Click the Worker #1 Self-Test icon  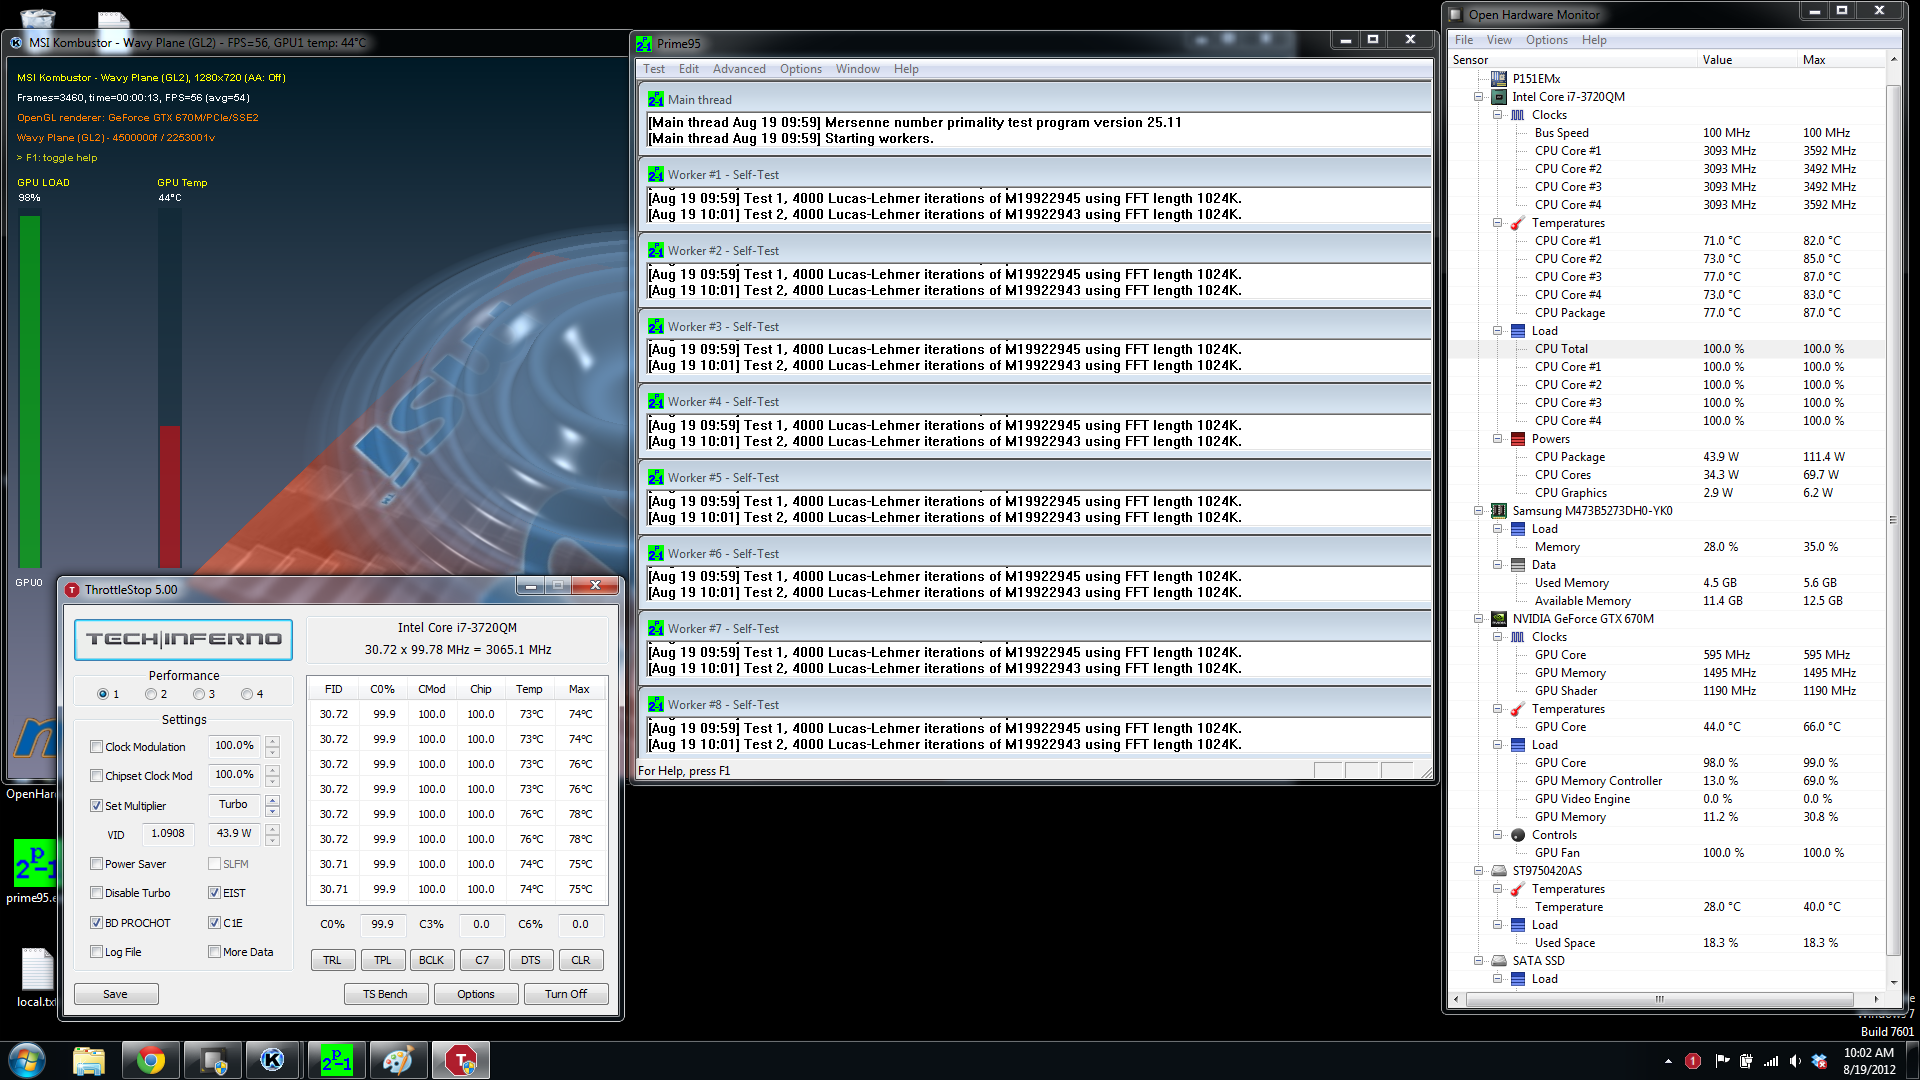[x=655, y=175]
